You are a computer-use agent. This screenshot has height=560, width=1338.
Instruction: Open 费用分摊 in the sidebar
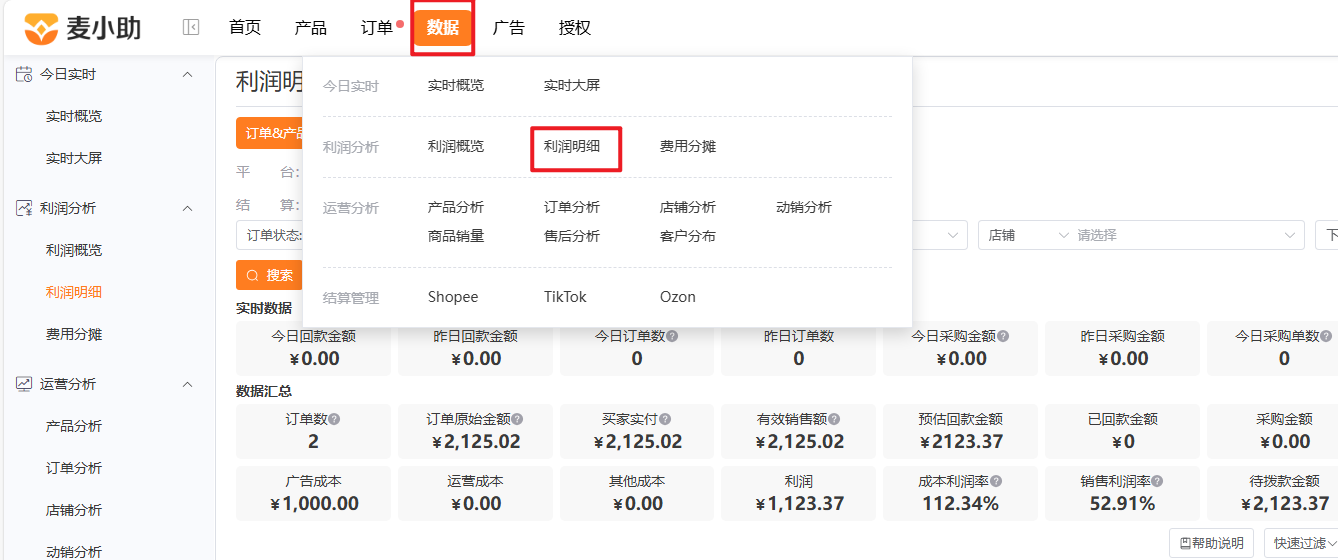(x=74, y=334)
